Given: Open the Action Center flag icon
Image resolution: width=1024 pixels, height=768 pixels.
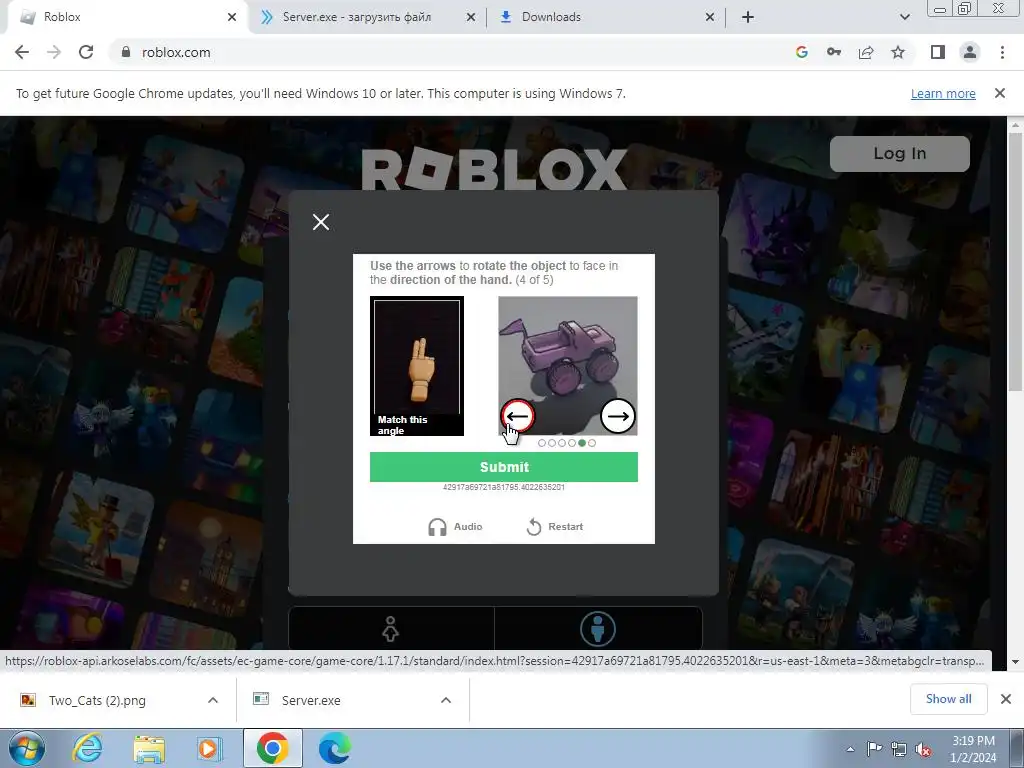Looking at the screenshot, I should (x=874, y=750).
